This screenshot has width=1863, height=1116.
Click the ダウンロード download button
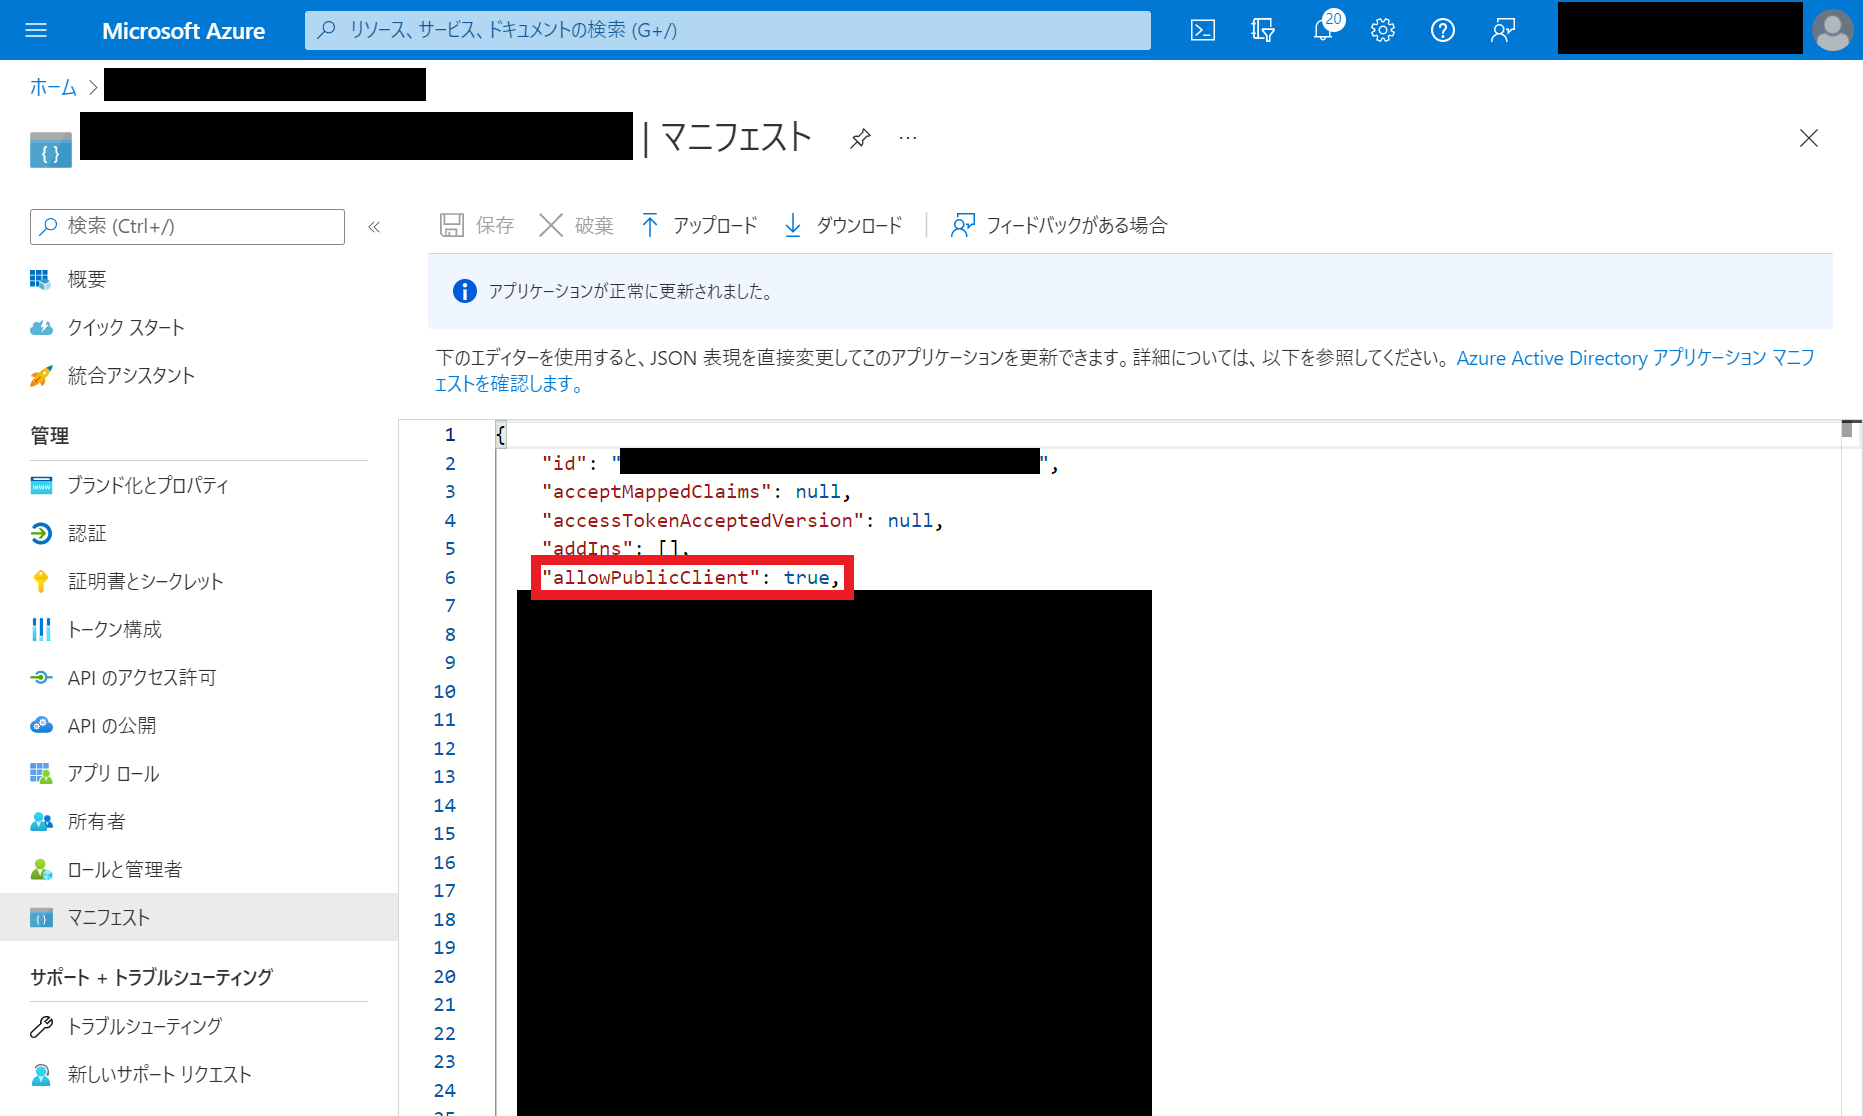[x=843, y=225]
